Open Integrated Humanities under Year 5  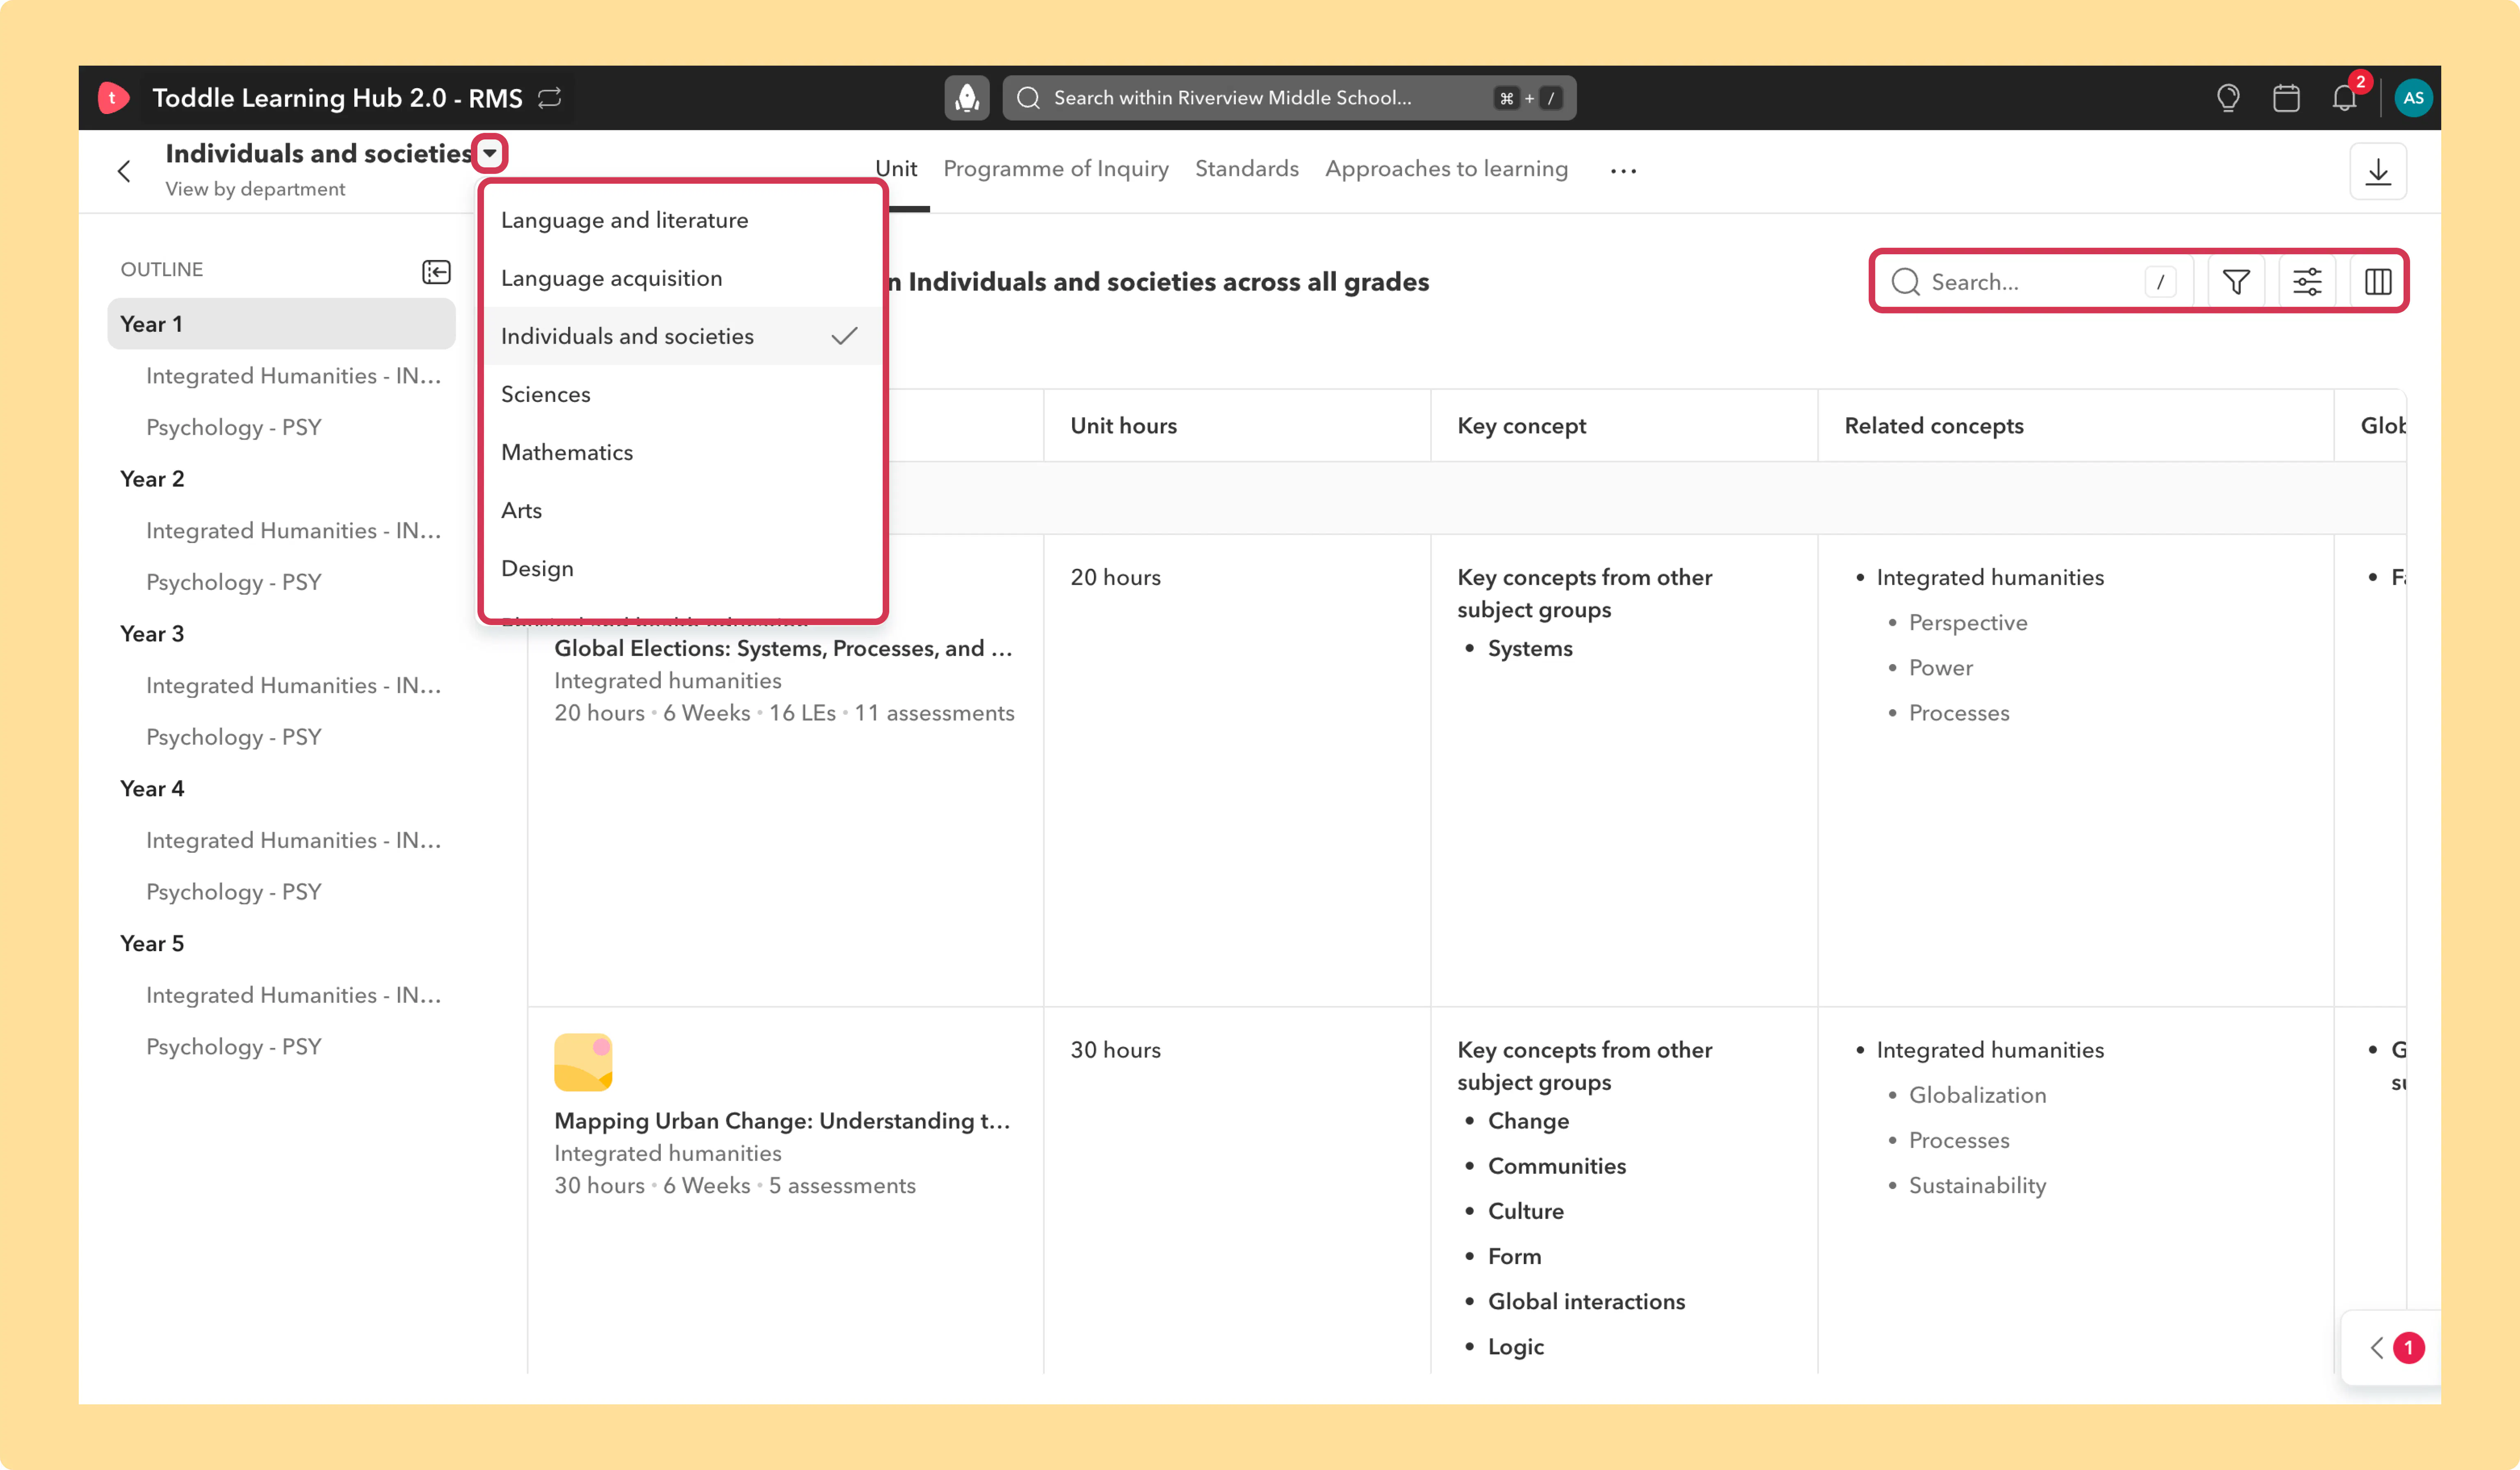[293, 996]
